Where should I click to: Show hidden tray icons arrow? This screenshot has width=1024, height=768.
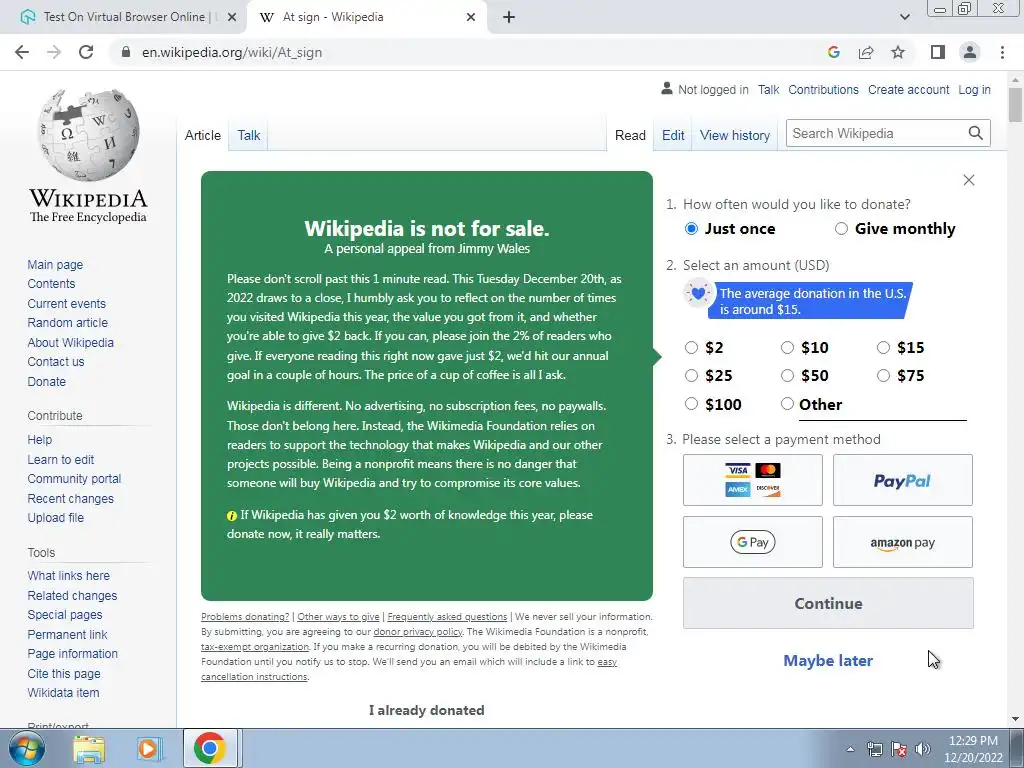click(850, 749)
